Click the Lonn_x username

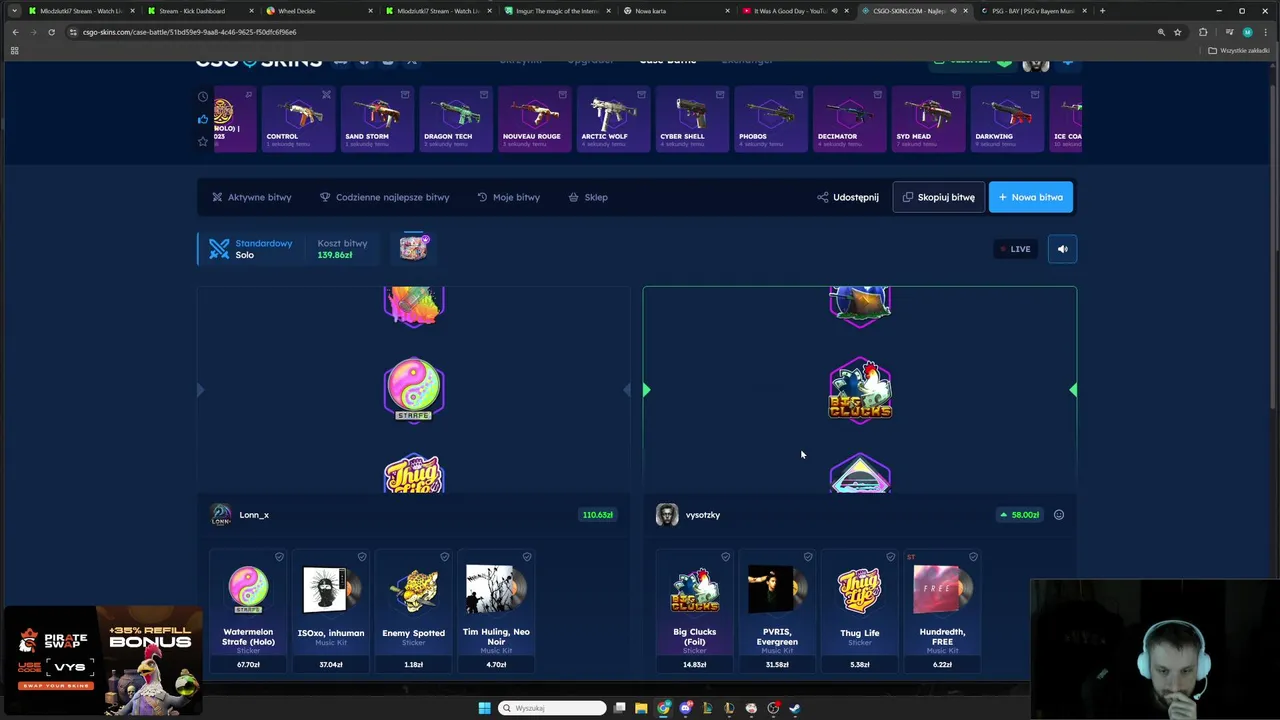254,515
